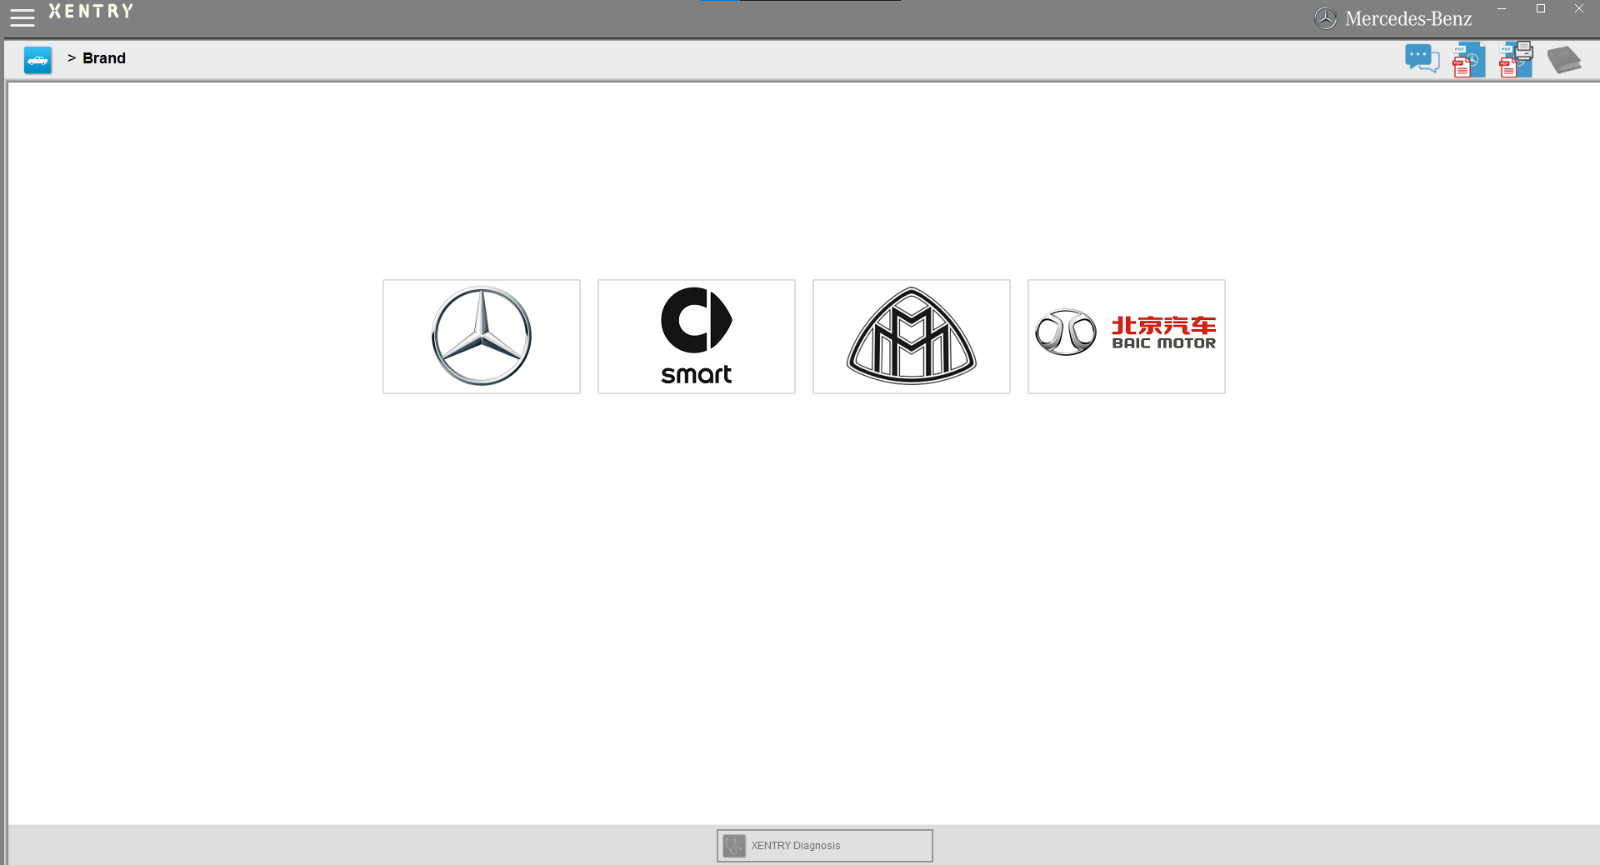Image resolution: width=1600 pixels, height=865 pixels.
Task: Click the PDF print icon with printer
Action: point(1515,60)
